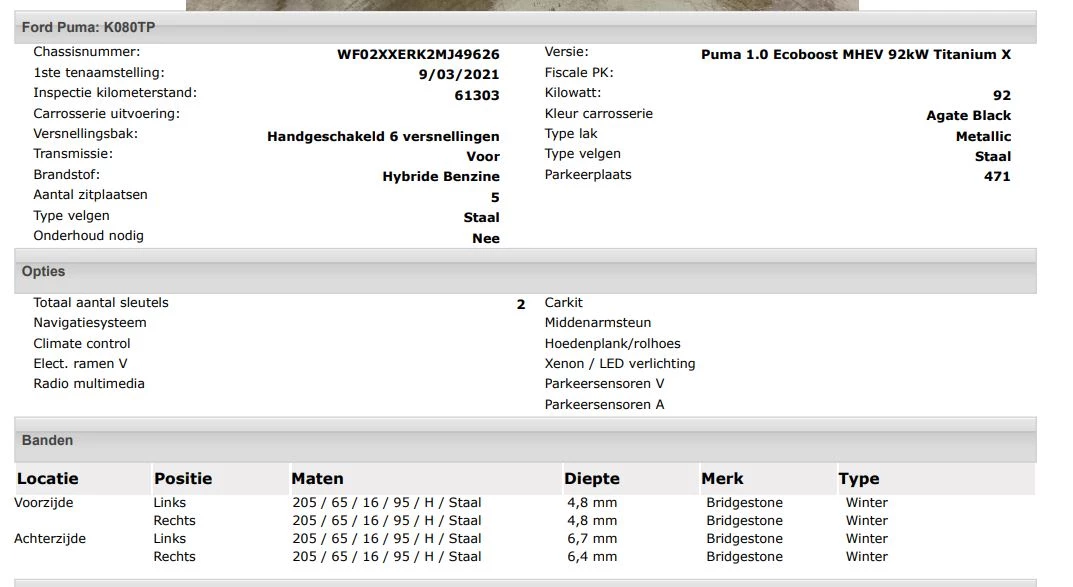This screenshot has width=1073, height=587.
Task: Select the Bridgestone entry for Achterzijde Rechts
Action: [744, 556]
